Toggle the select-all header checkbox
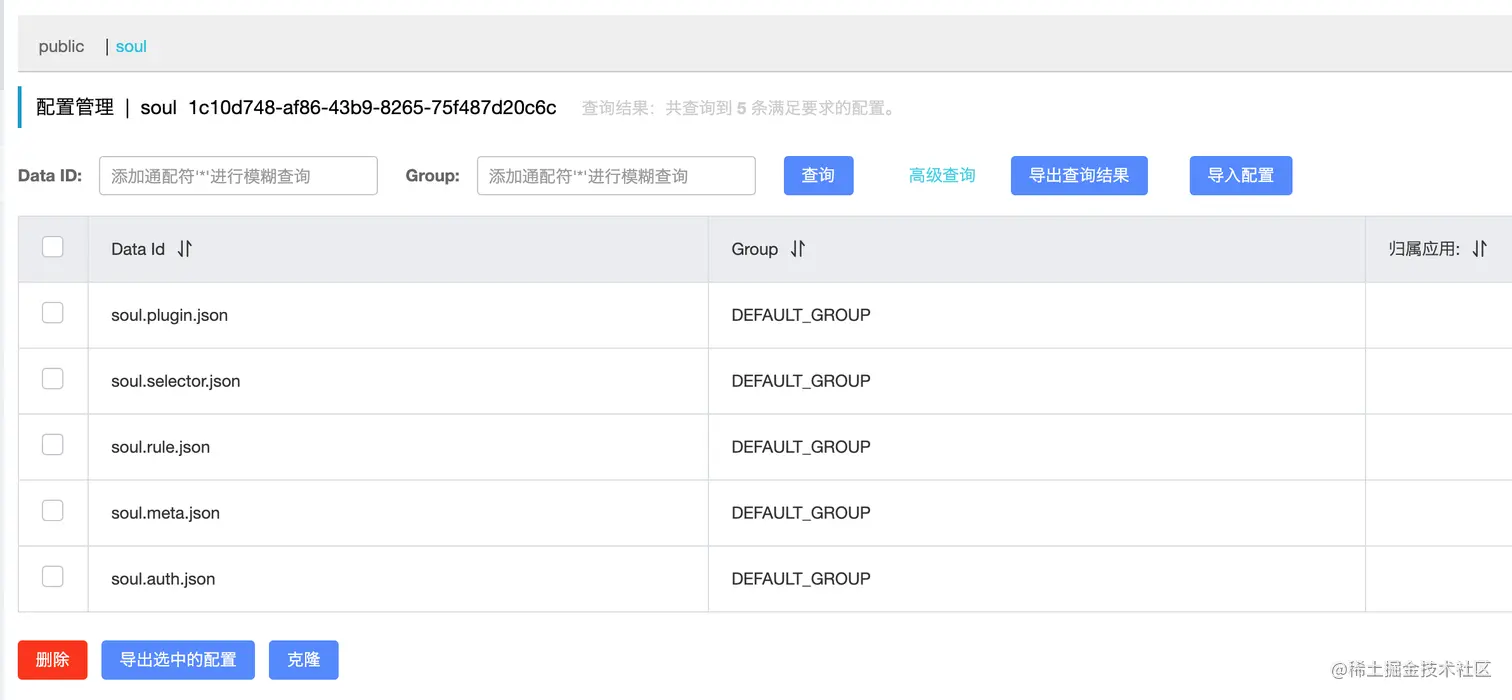 53,247
